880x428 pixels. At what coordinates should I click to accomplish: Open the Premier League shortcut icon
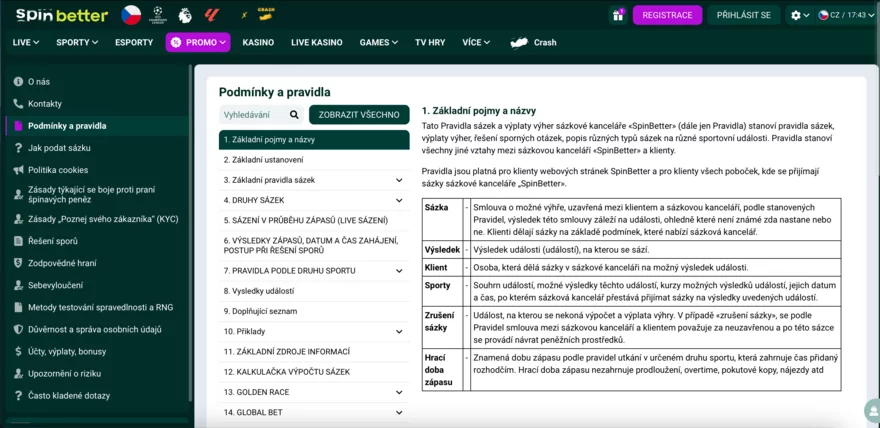click(184, 15)
